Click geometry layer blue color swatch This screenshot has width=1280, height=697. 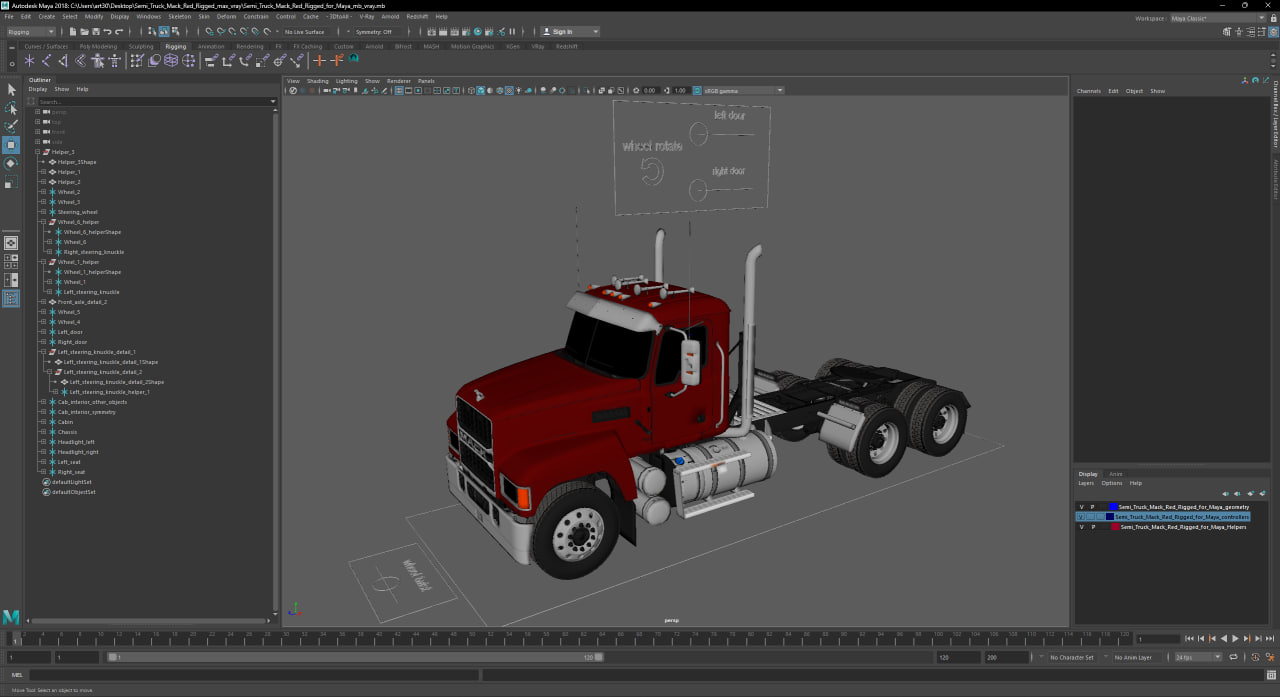click(x=1112, y=507)
